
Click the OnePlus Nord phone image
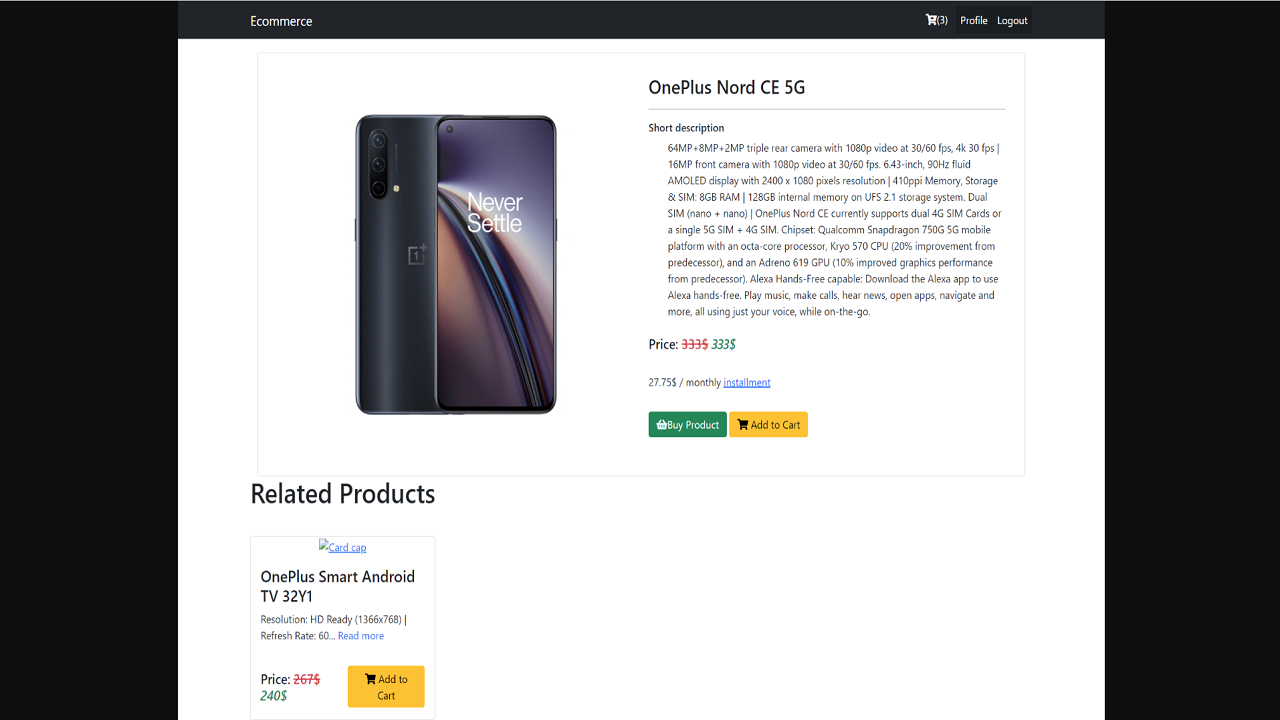(456, 264)
